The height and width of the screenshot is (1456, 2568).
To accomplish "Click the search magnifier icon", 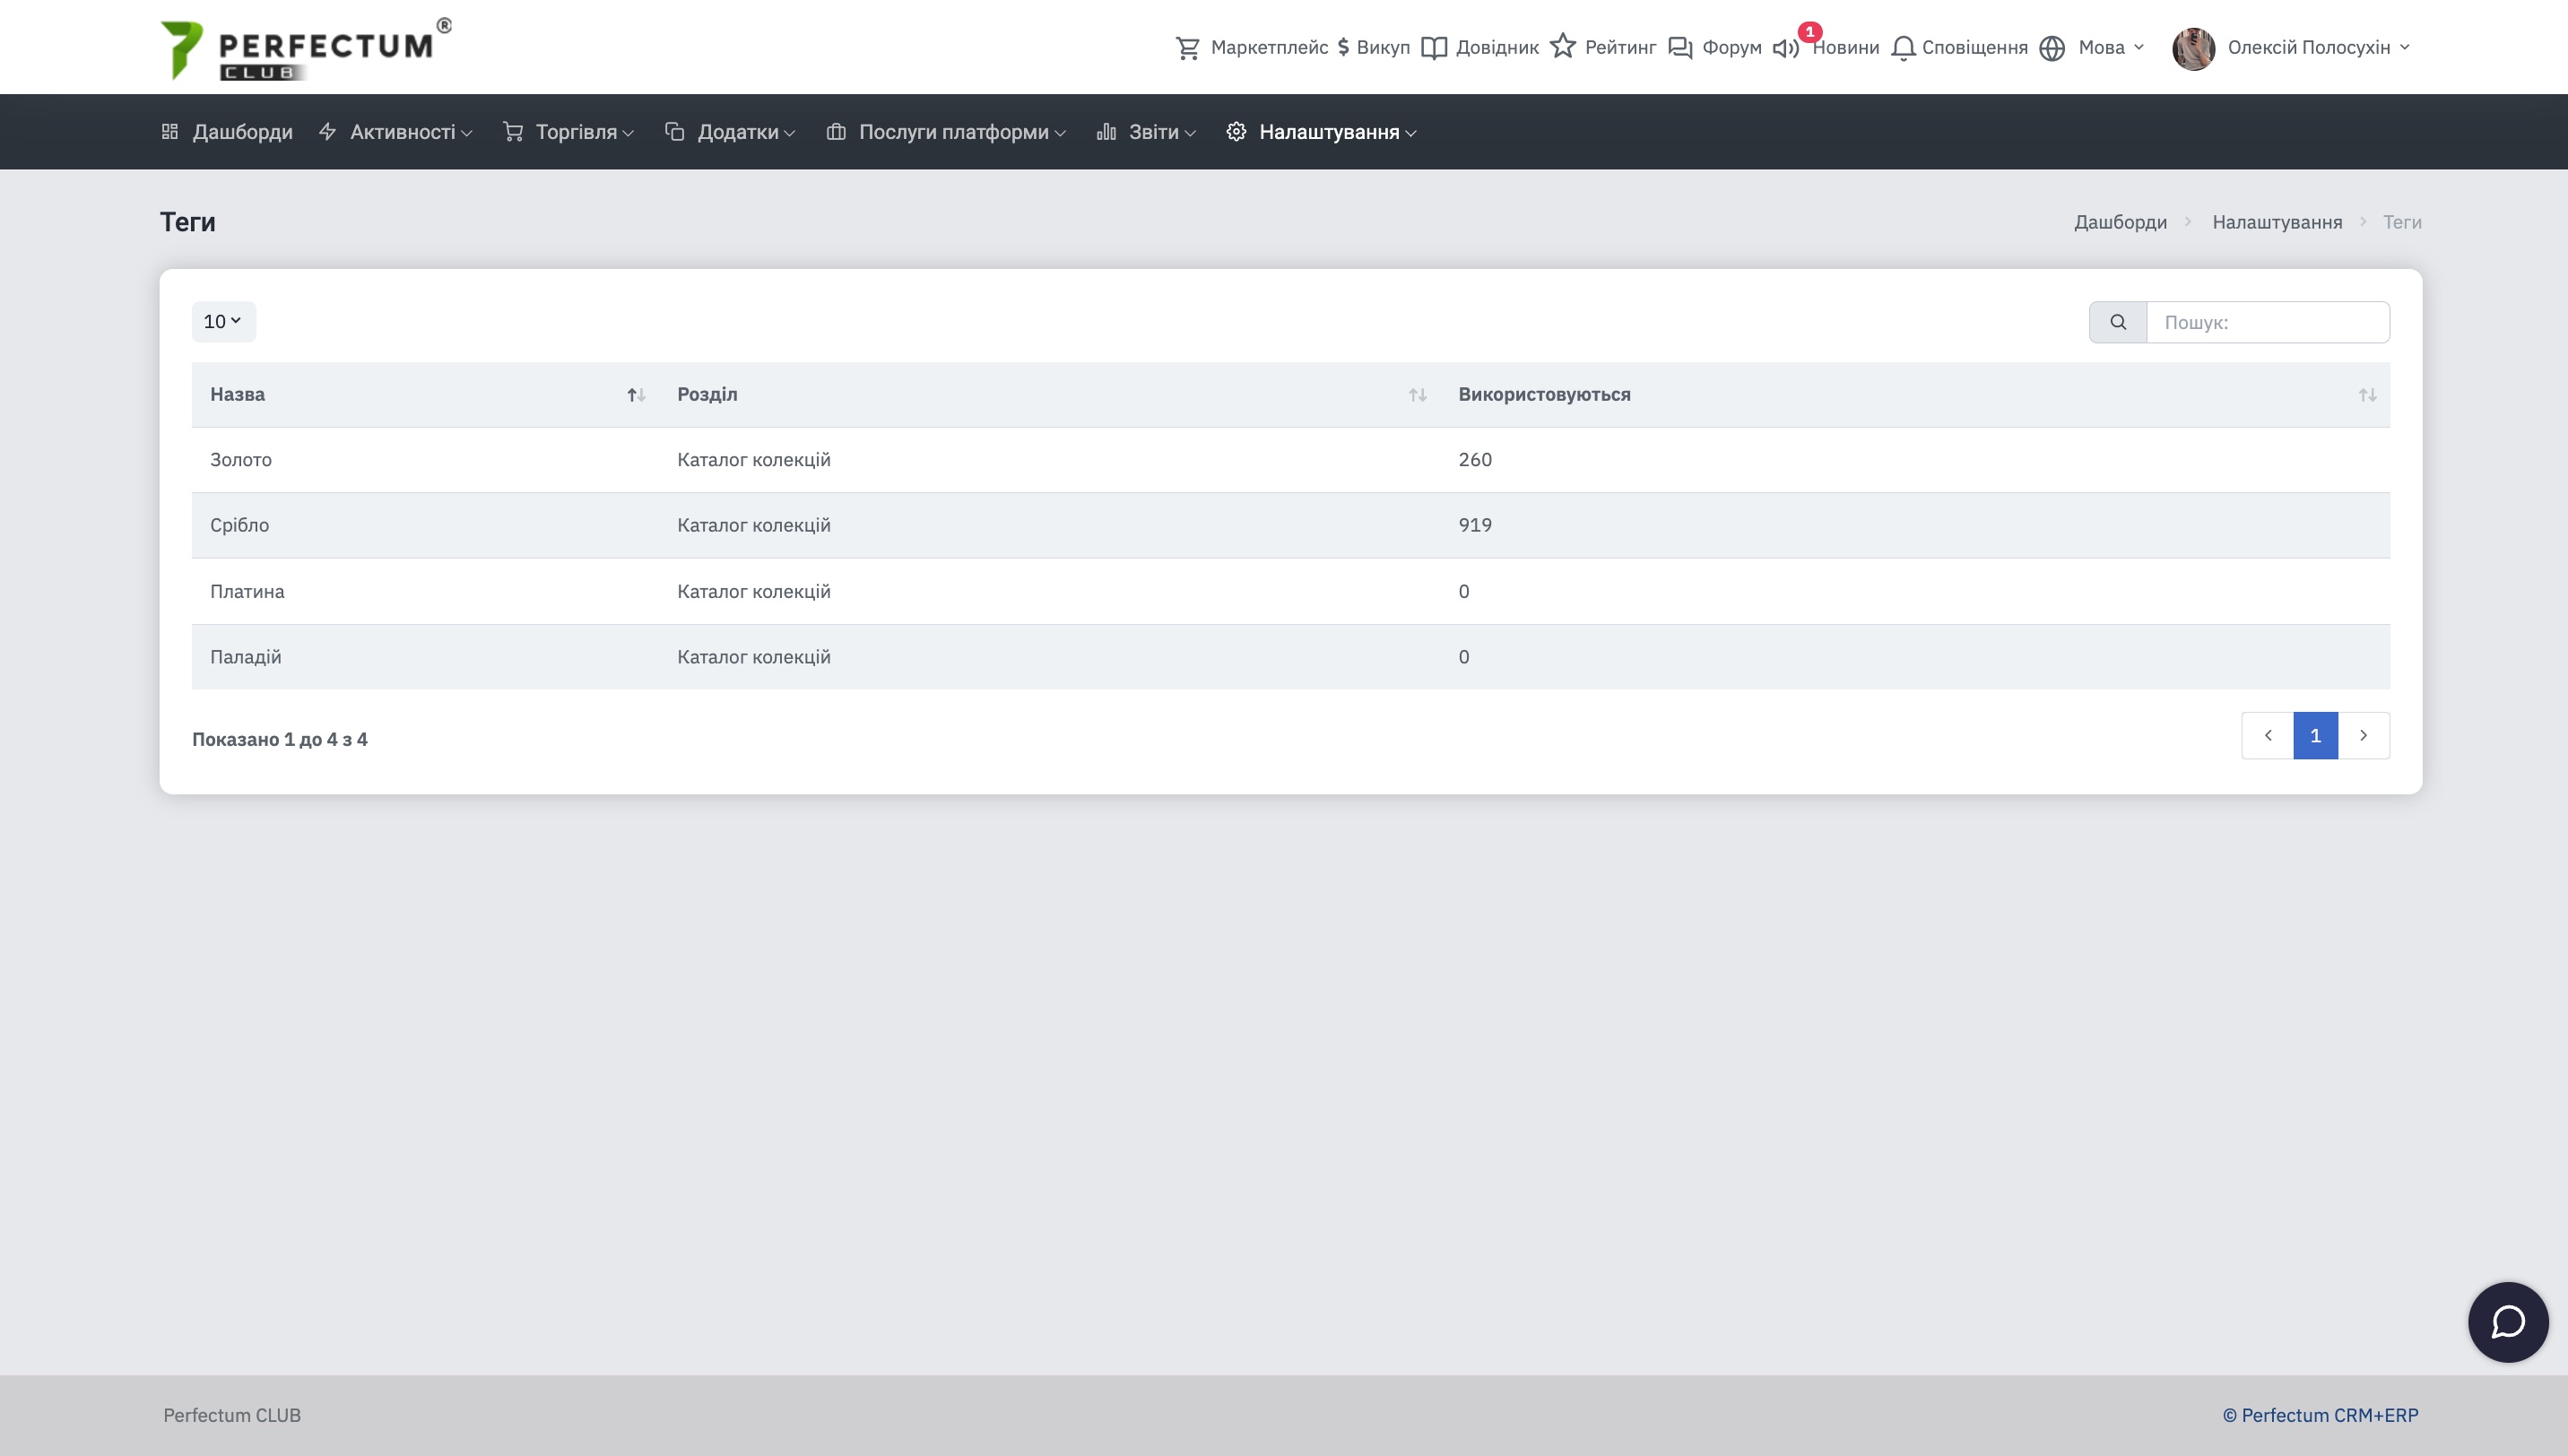I will point(2118,322).
